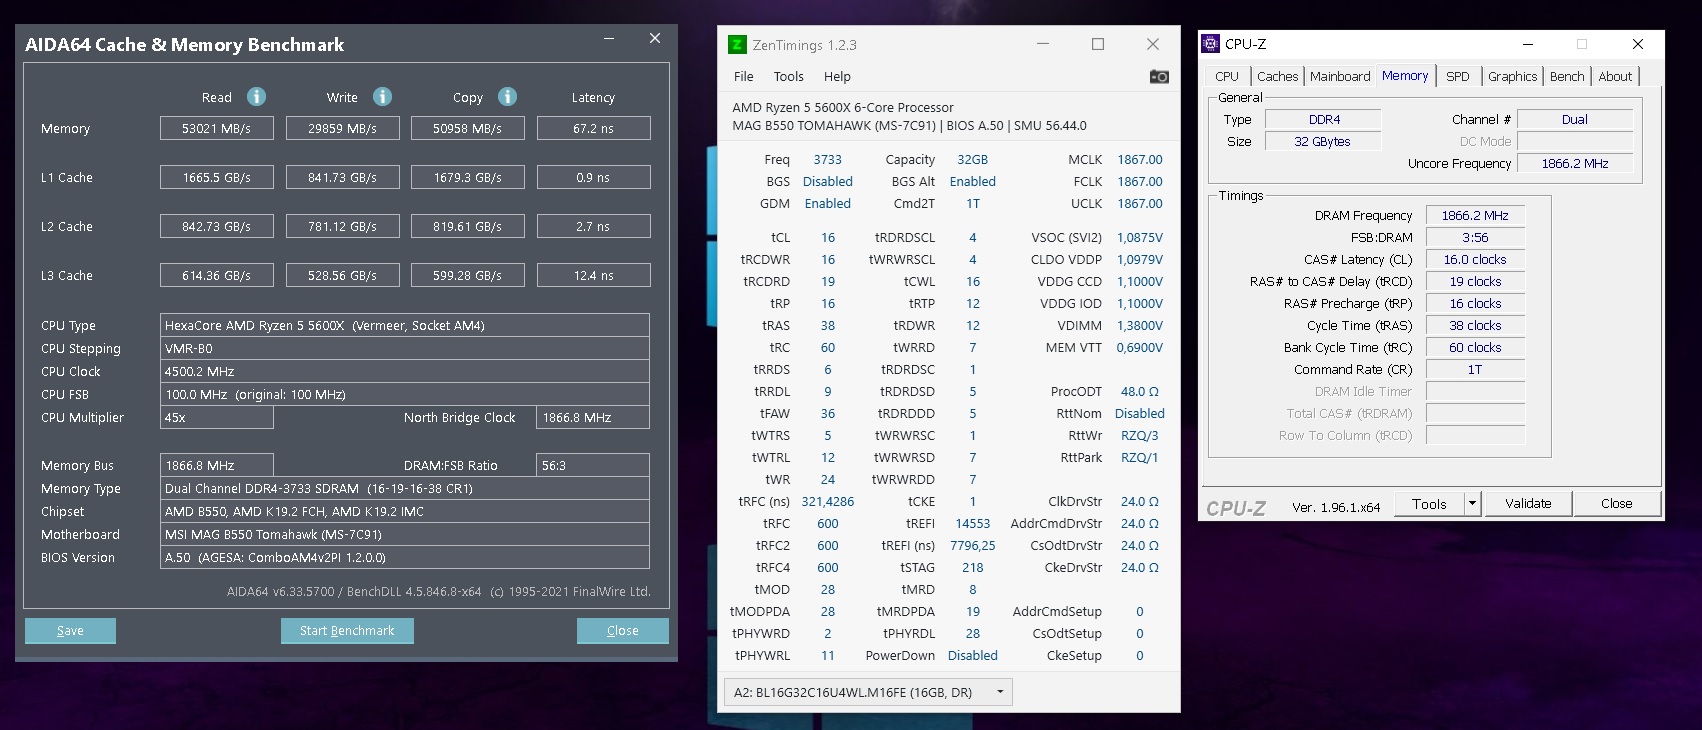The image size is (1702, 730).
Task: Click the CPU Clock field showing 4500.2 MHz
Action: coord(405,371)
